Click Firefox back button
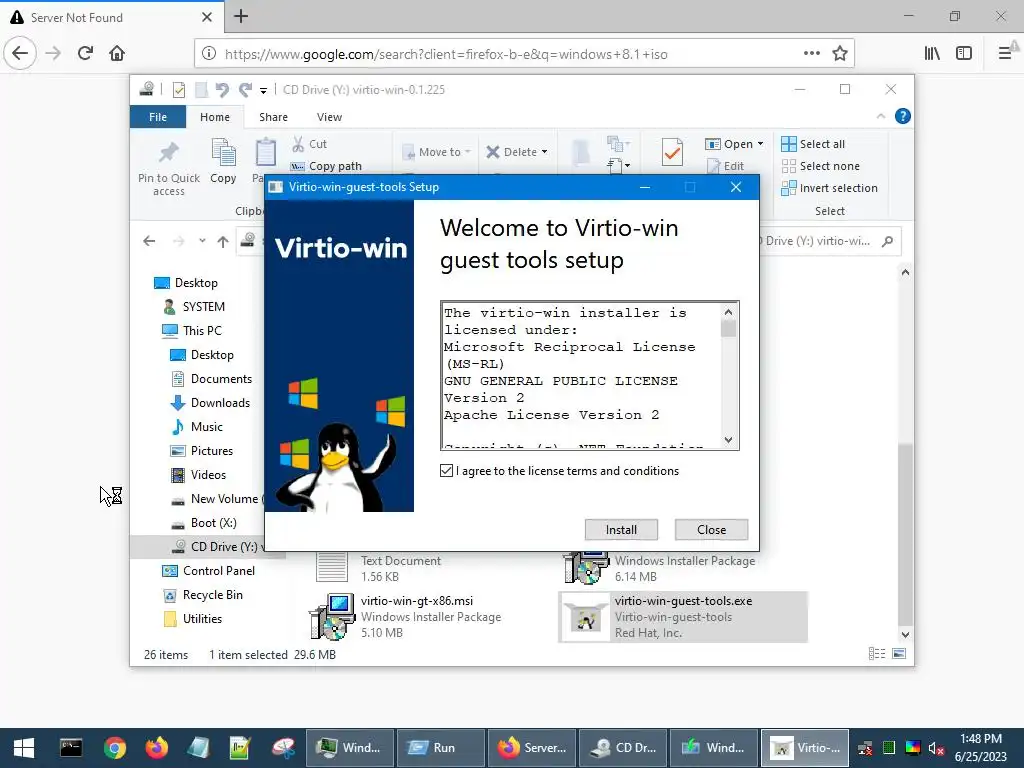 20,53
